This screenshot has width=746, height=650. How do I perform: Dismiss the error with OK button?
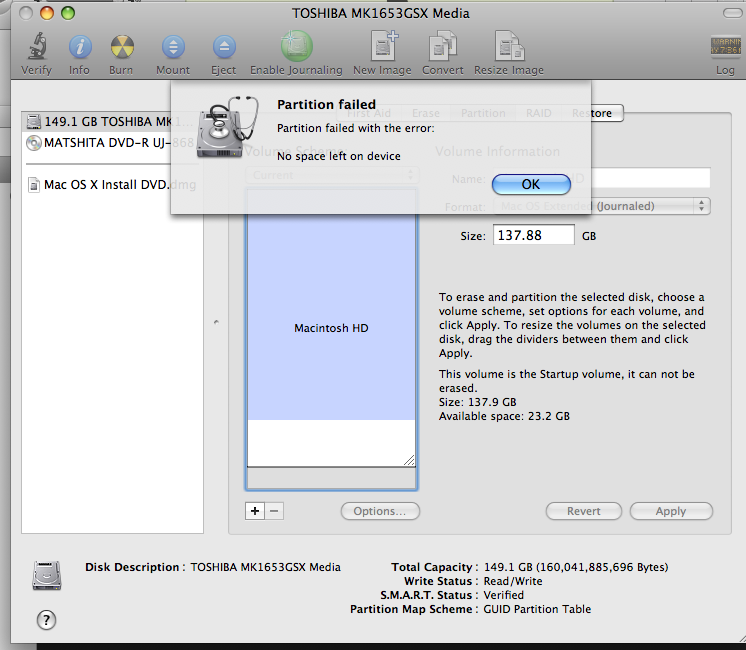[x=531, y=185]
